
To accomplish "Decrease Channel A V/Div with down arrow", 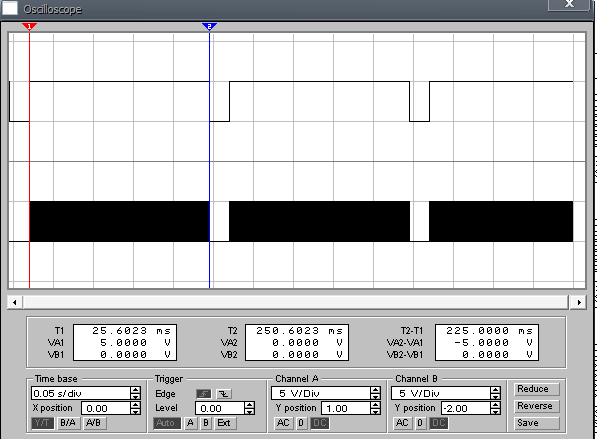I will pyautogui.click(x=375, y=397).
